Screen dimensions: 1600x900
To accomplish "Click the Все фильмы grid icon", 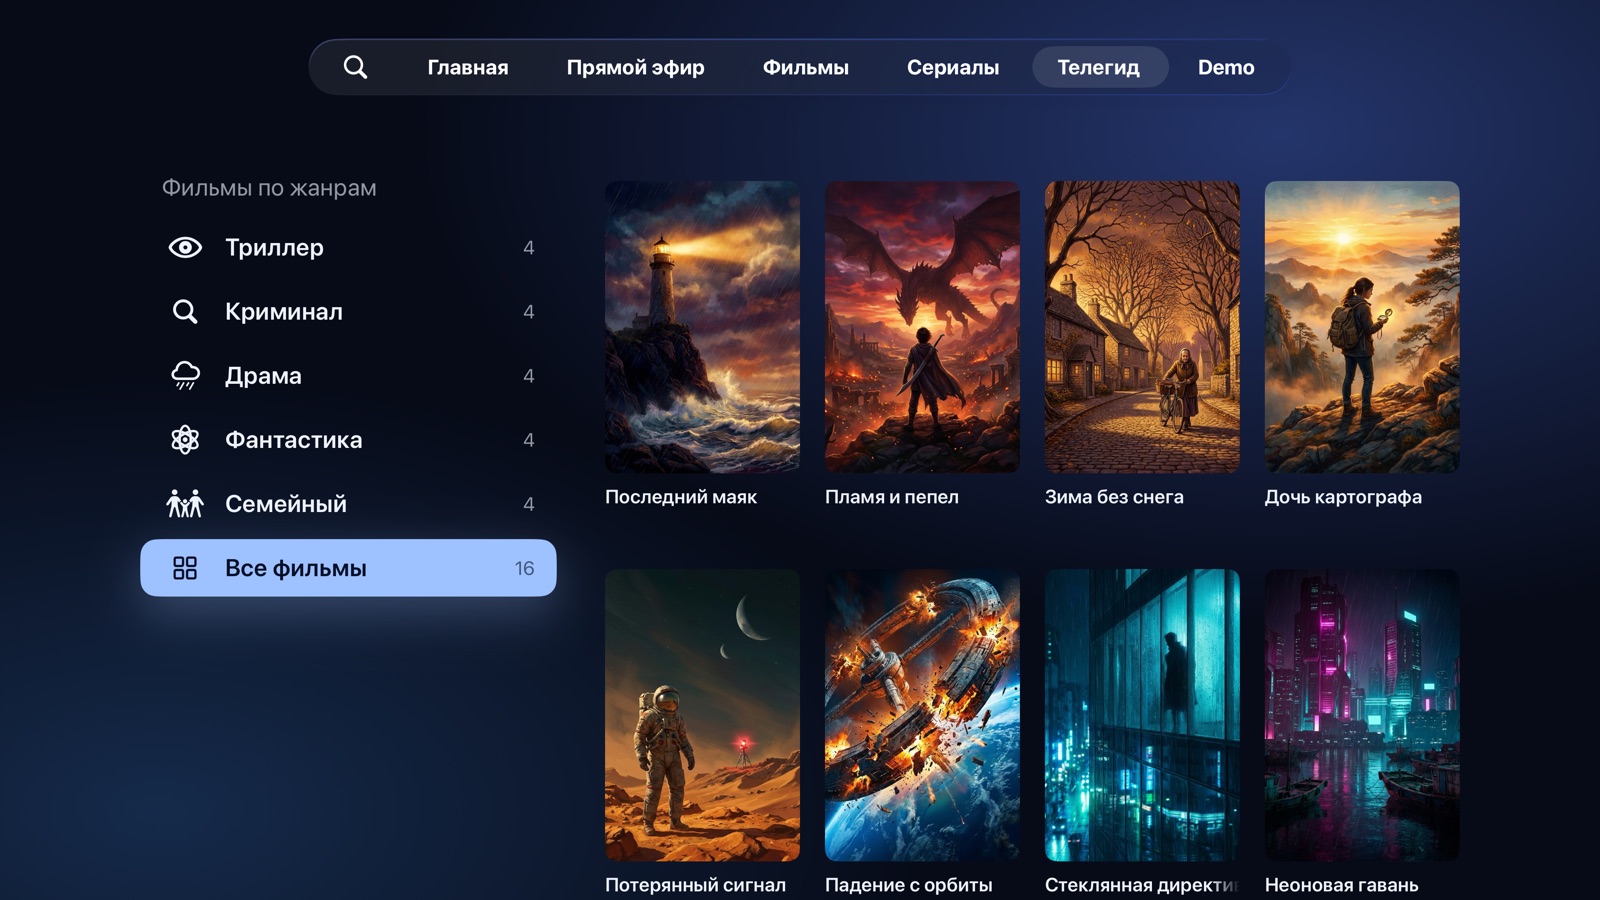I will [185, 568].
